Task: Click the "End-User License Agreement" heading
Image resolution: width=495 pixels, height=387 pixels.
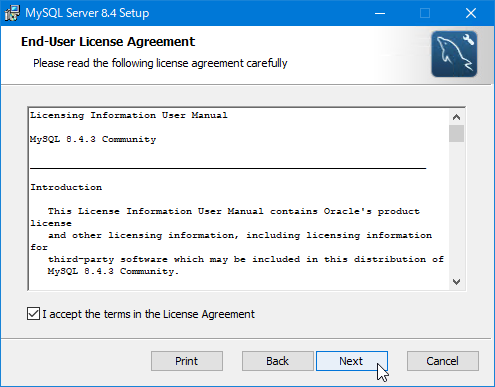Action: (108, 42)
